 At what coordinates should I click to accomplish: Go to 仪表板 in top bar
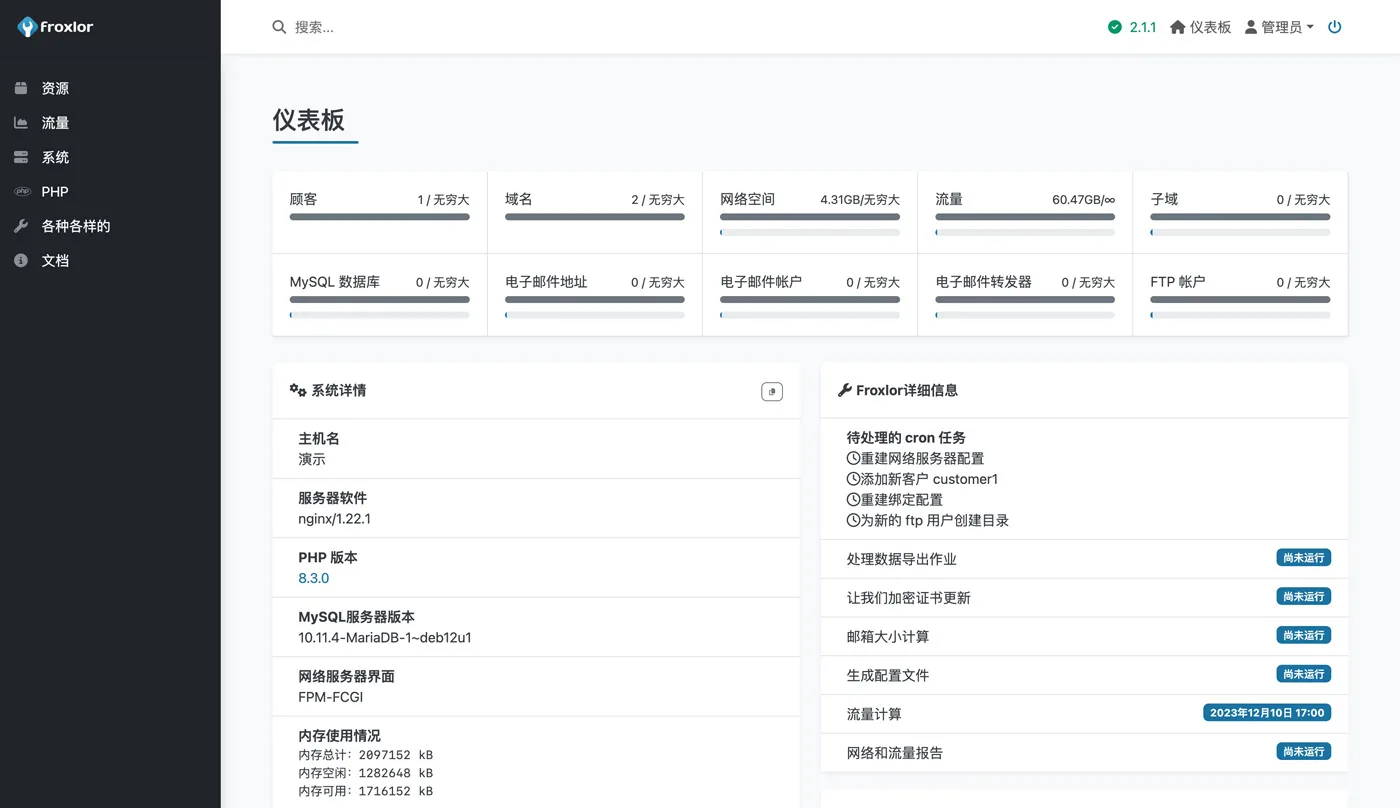pos(1201,27)
